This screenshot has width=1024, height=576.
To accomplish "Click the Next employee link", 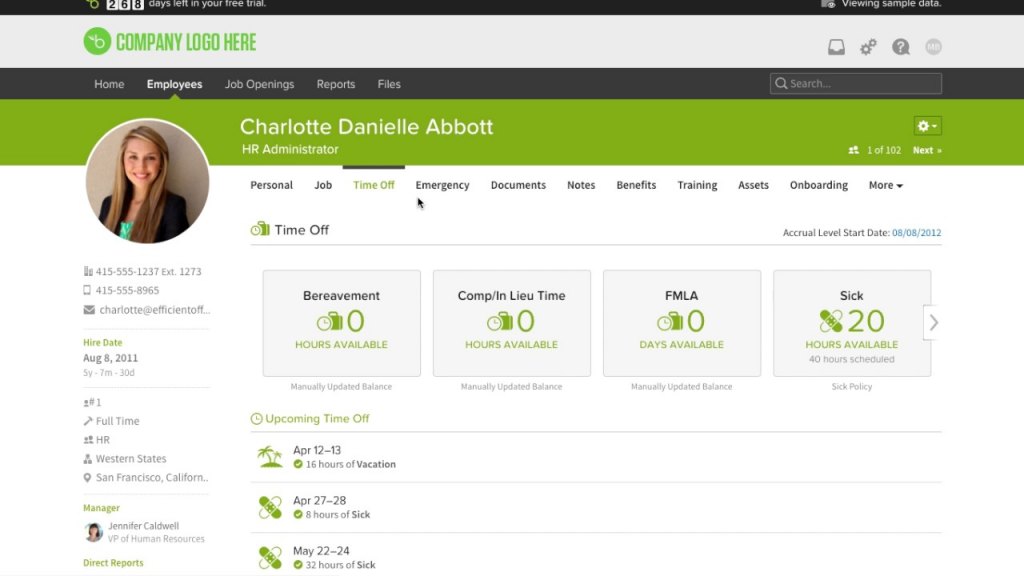I will (x=925, y=149).
